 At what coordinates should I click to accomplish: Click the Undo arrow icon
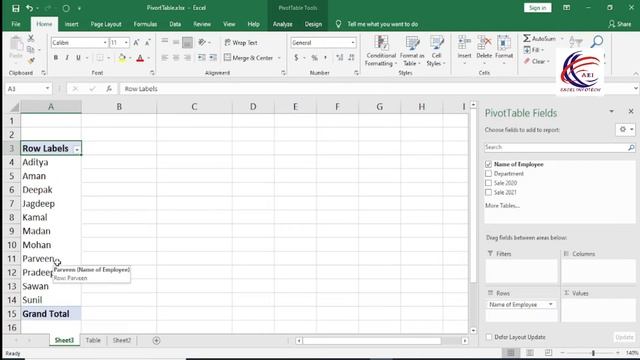coord(29,8)
